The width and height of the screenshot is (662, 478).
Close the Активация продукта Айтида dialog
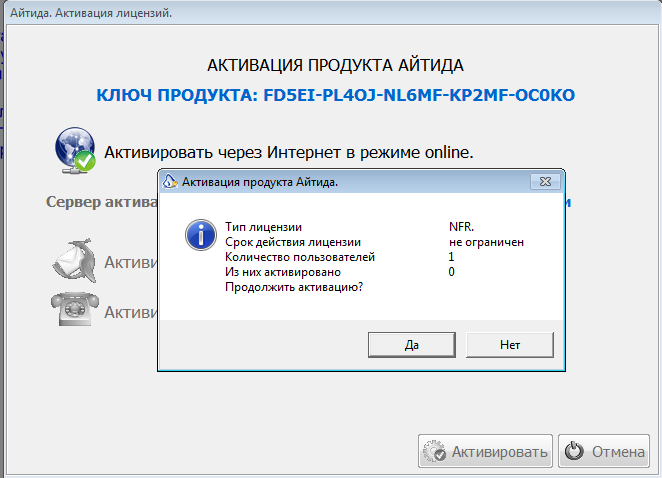coord(545,182)
